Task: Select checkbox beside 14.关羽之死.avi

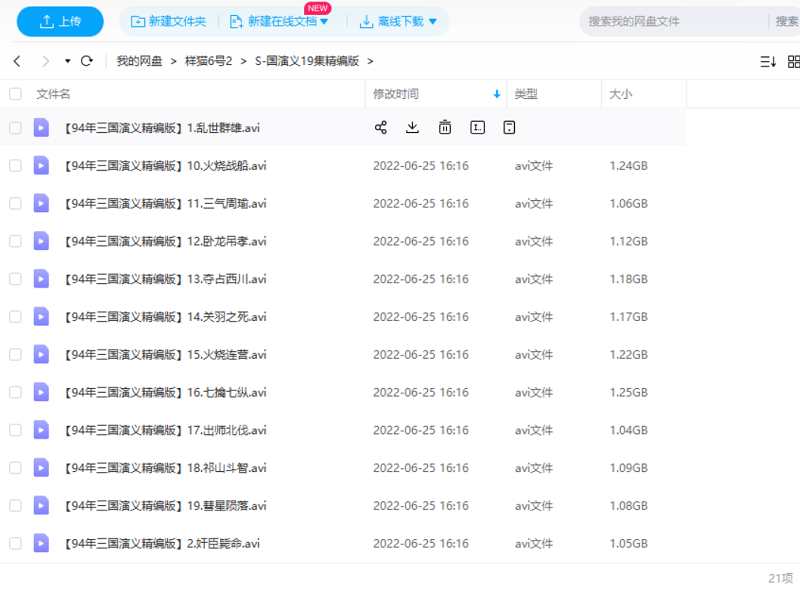Action: 15,317
